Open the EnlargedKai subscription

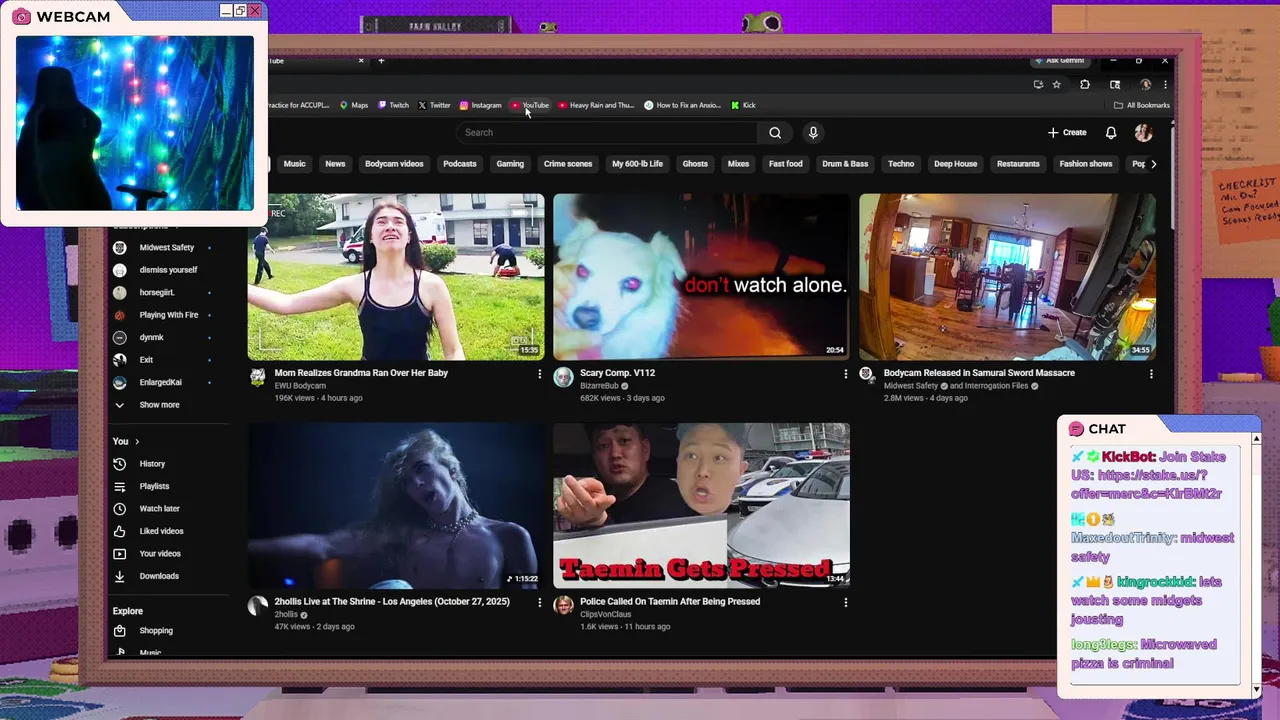click(160, 383)
